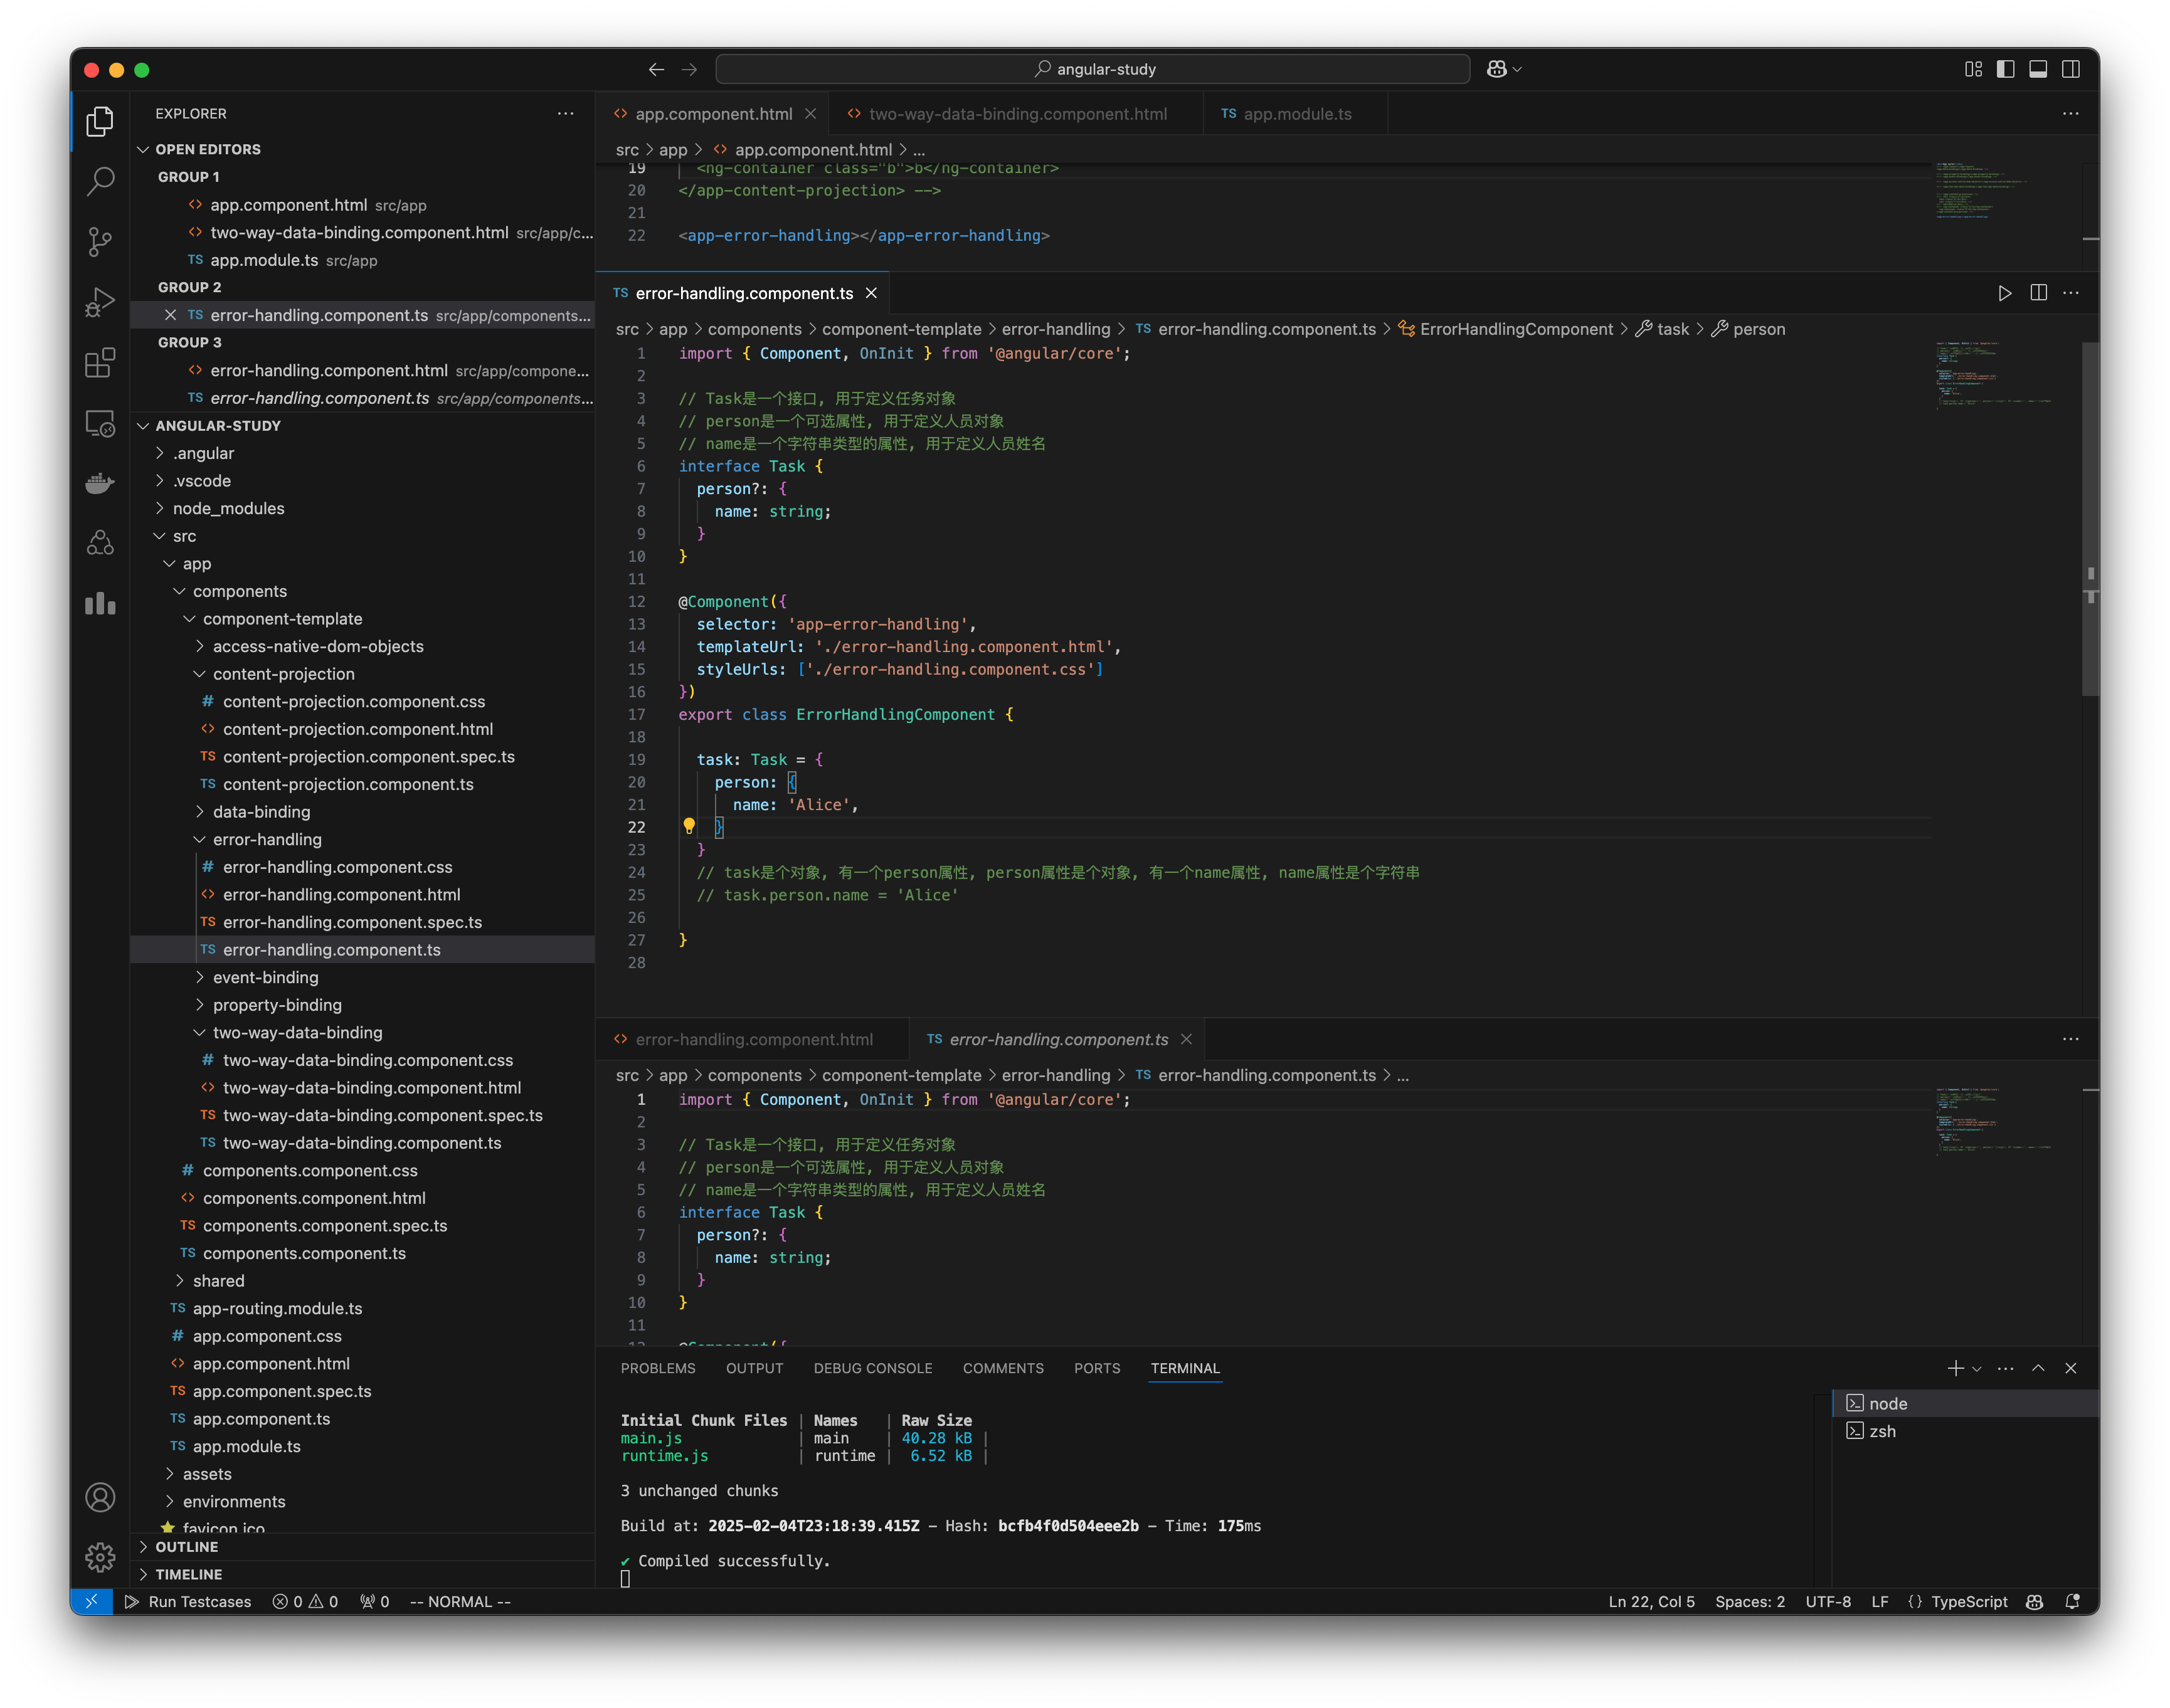The height and width of the screenshot is (1708, 2170).
Task: Switch to the PROBLEMS tab
Action: coord(658,1368)
